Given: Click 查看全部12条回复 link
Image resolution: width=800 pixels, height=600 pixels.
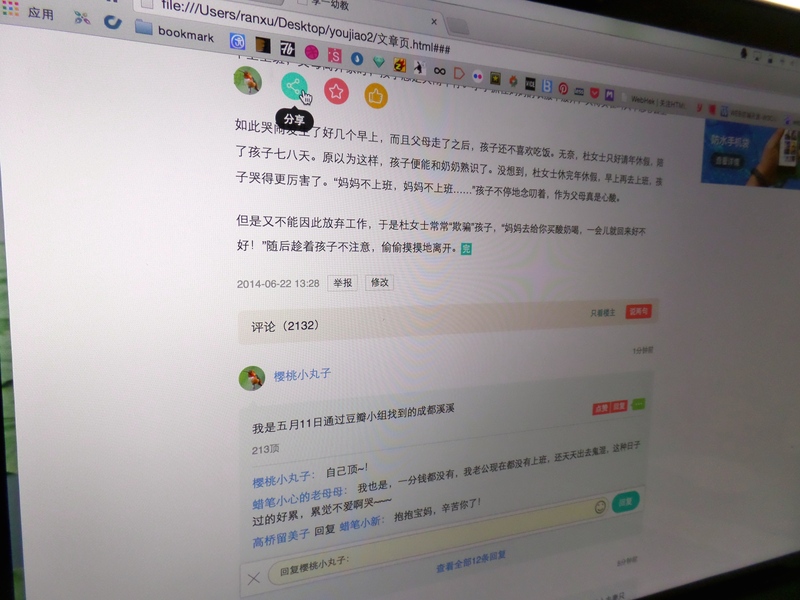Looking at the screenshot, I should pos(471,562).
